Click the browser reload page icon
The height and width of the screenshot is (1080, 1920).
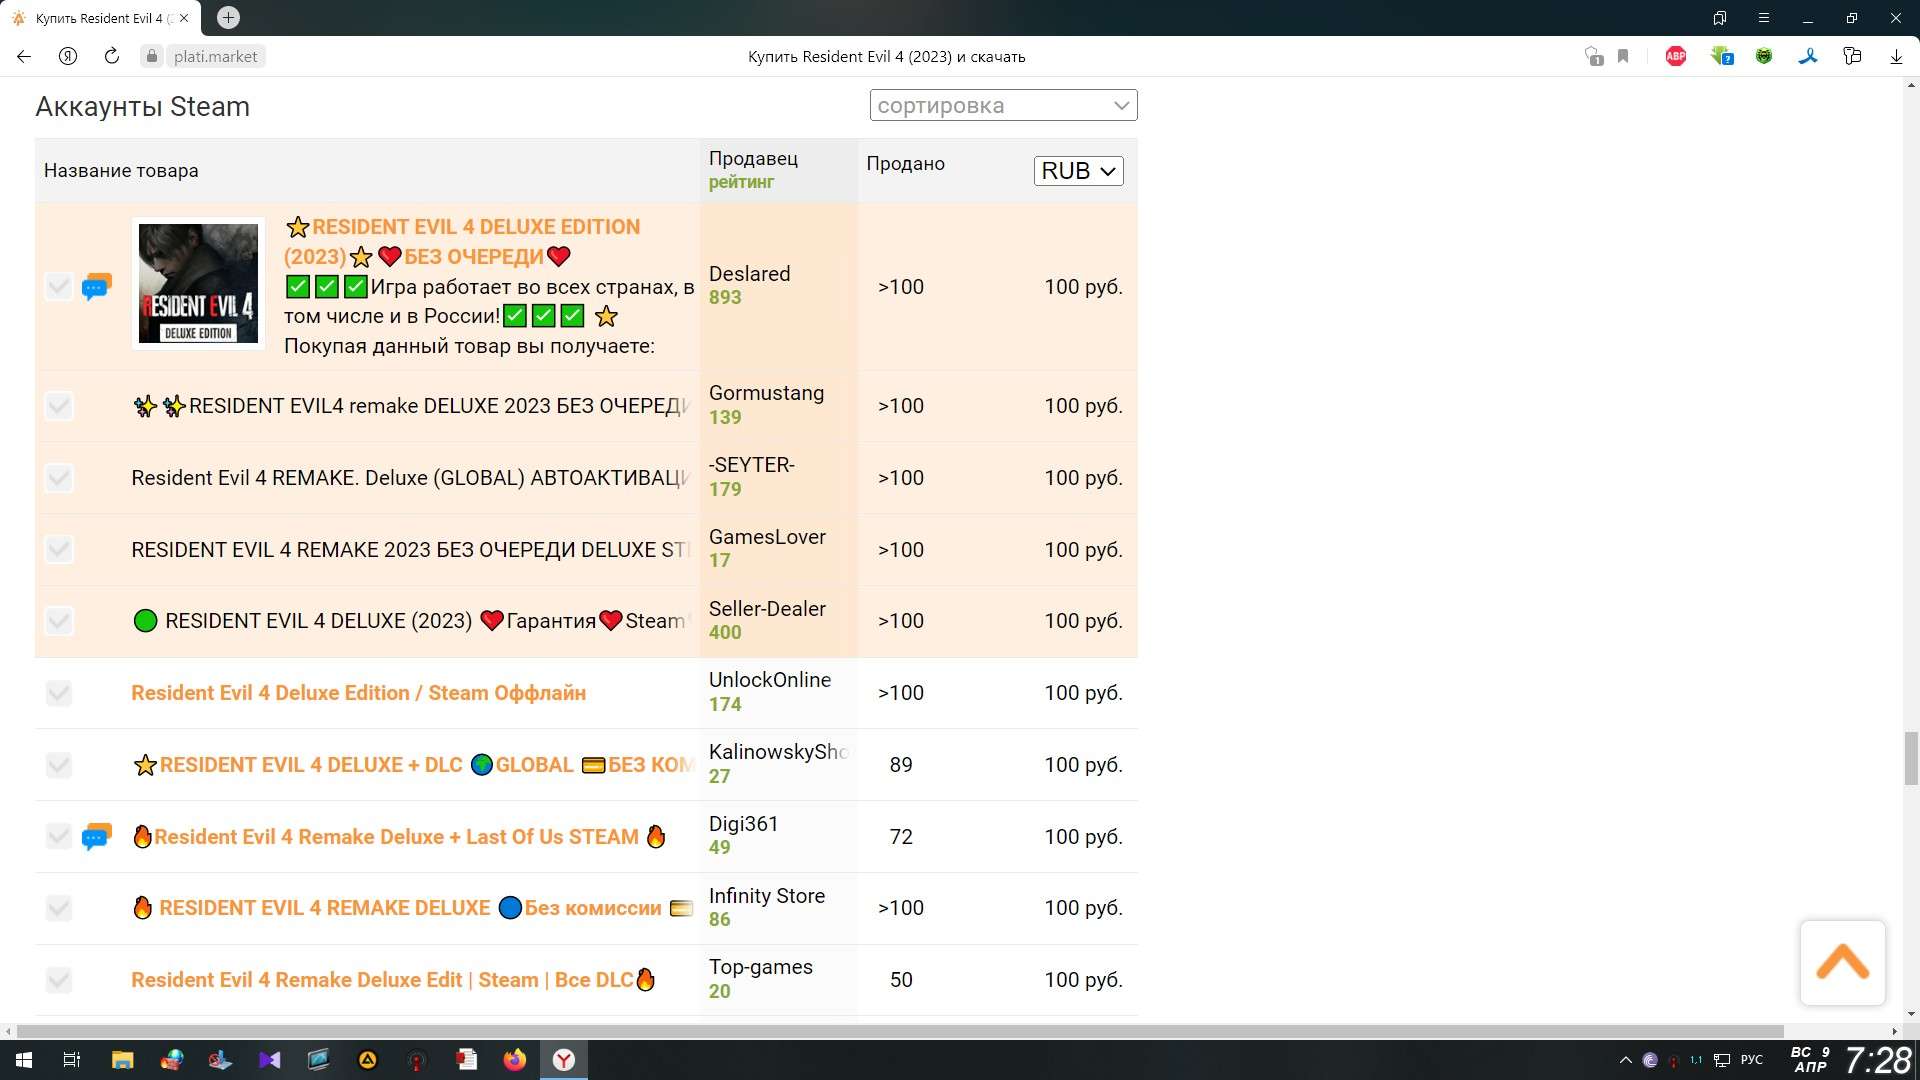coord(112,57)
